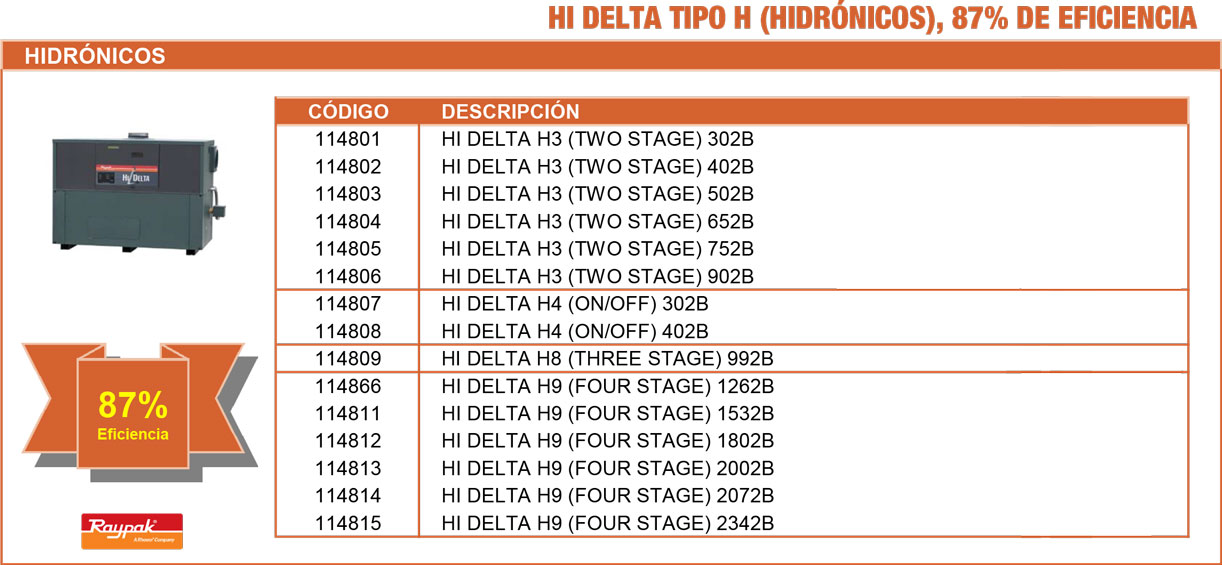Click the HI DELTA TIPO H page title
Image resolution: width=1222 pixels, height=565 pixels.
point(871,18)
